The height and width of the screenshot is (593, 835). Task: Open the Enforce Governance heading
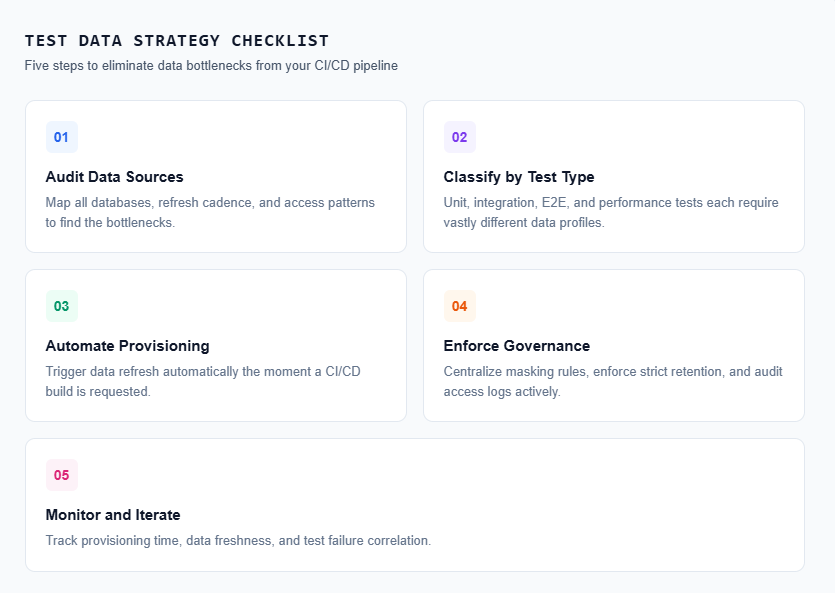click(516, 346)
